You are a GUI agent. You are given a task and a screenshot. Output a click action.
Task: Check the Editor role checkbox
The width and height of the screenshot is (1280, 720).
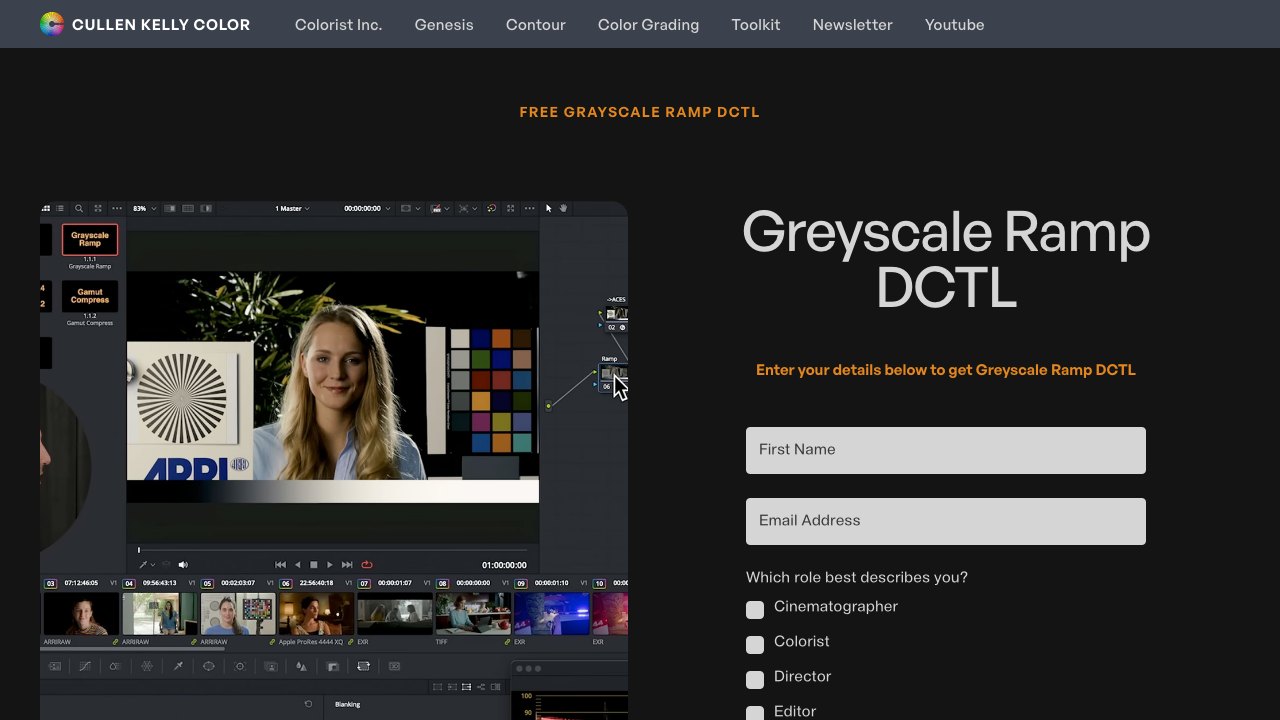[755, 713]
